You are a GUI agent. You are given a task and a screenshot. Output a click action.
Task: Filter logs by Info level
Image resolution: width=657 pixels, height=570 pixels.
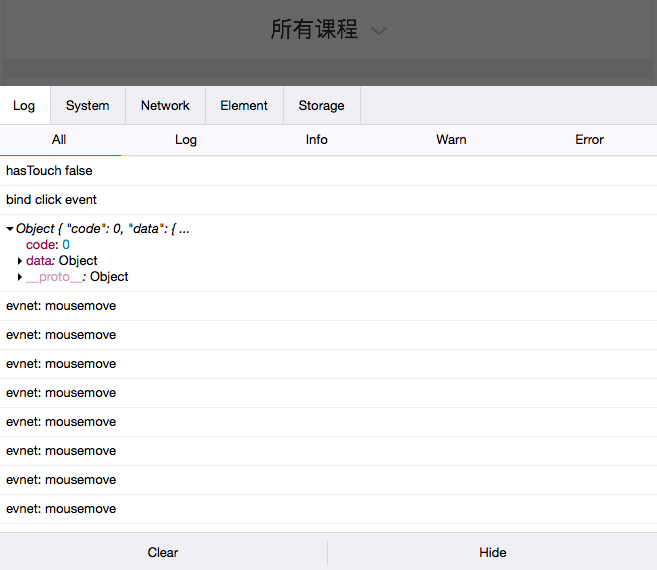(x=316, y=140)
